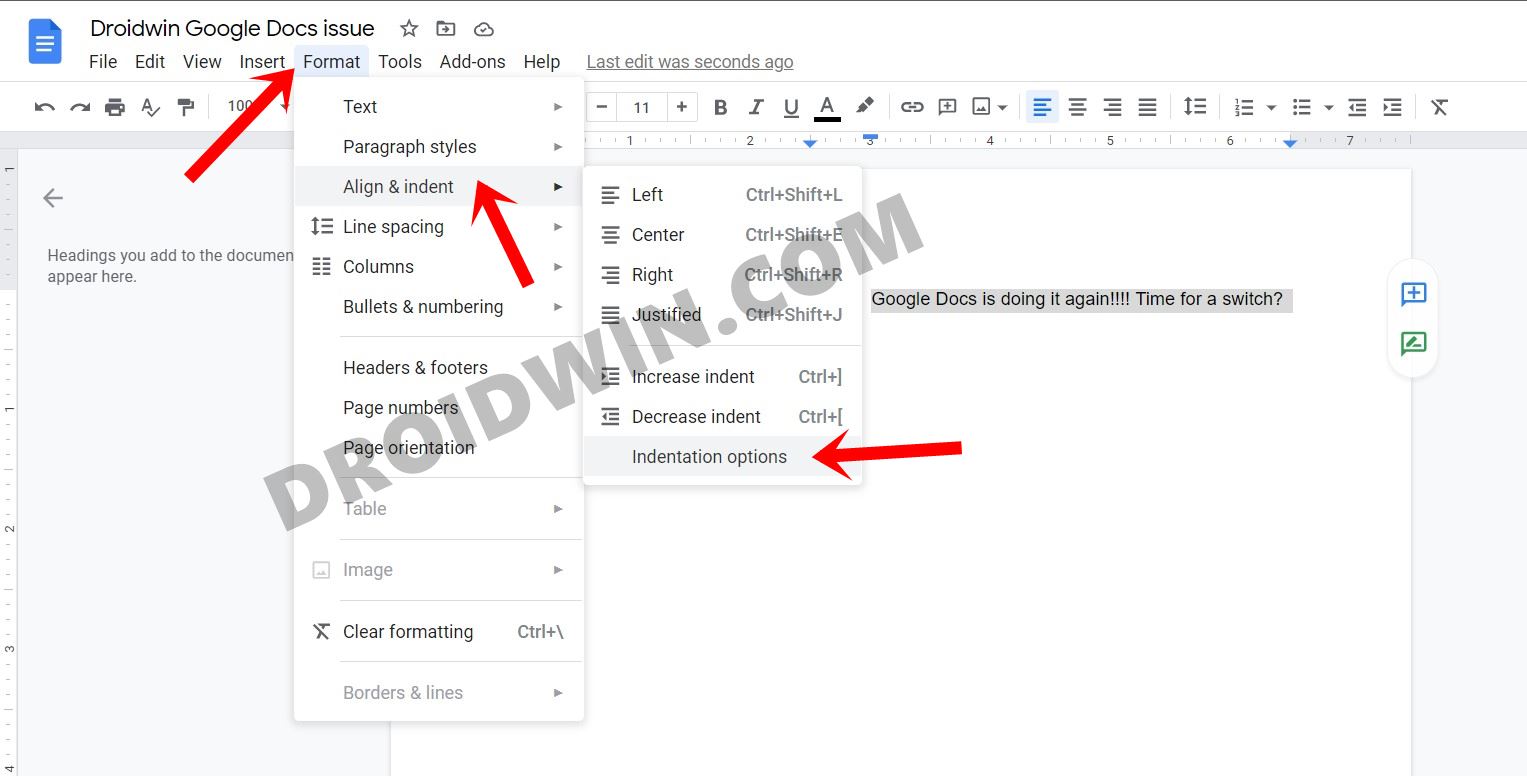Star the Droidwin document
1527x776 pixels.
(x=408, y=28)
